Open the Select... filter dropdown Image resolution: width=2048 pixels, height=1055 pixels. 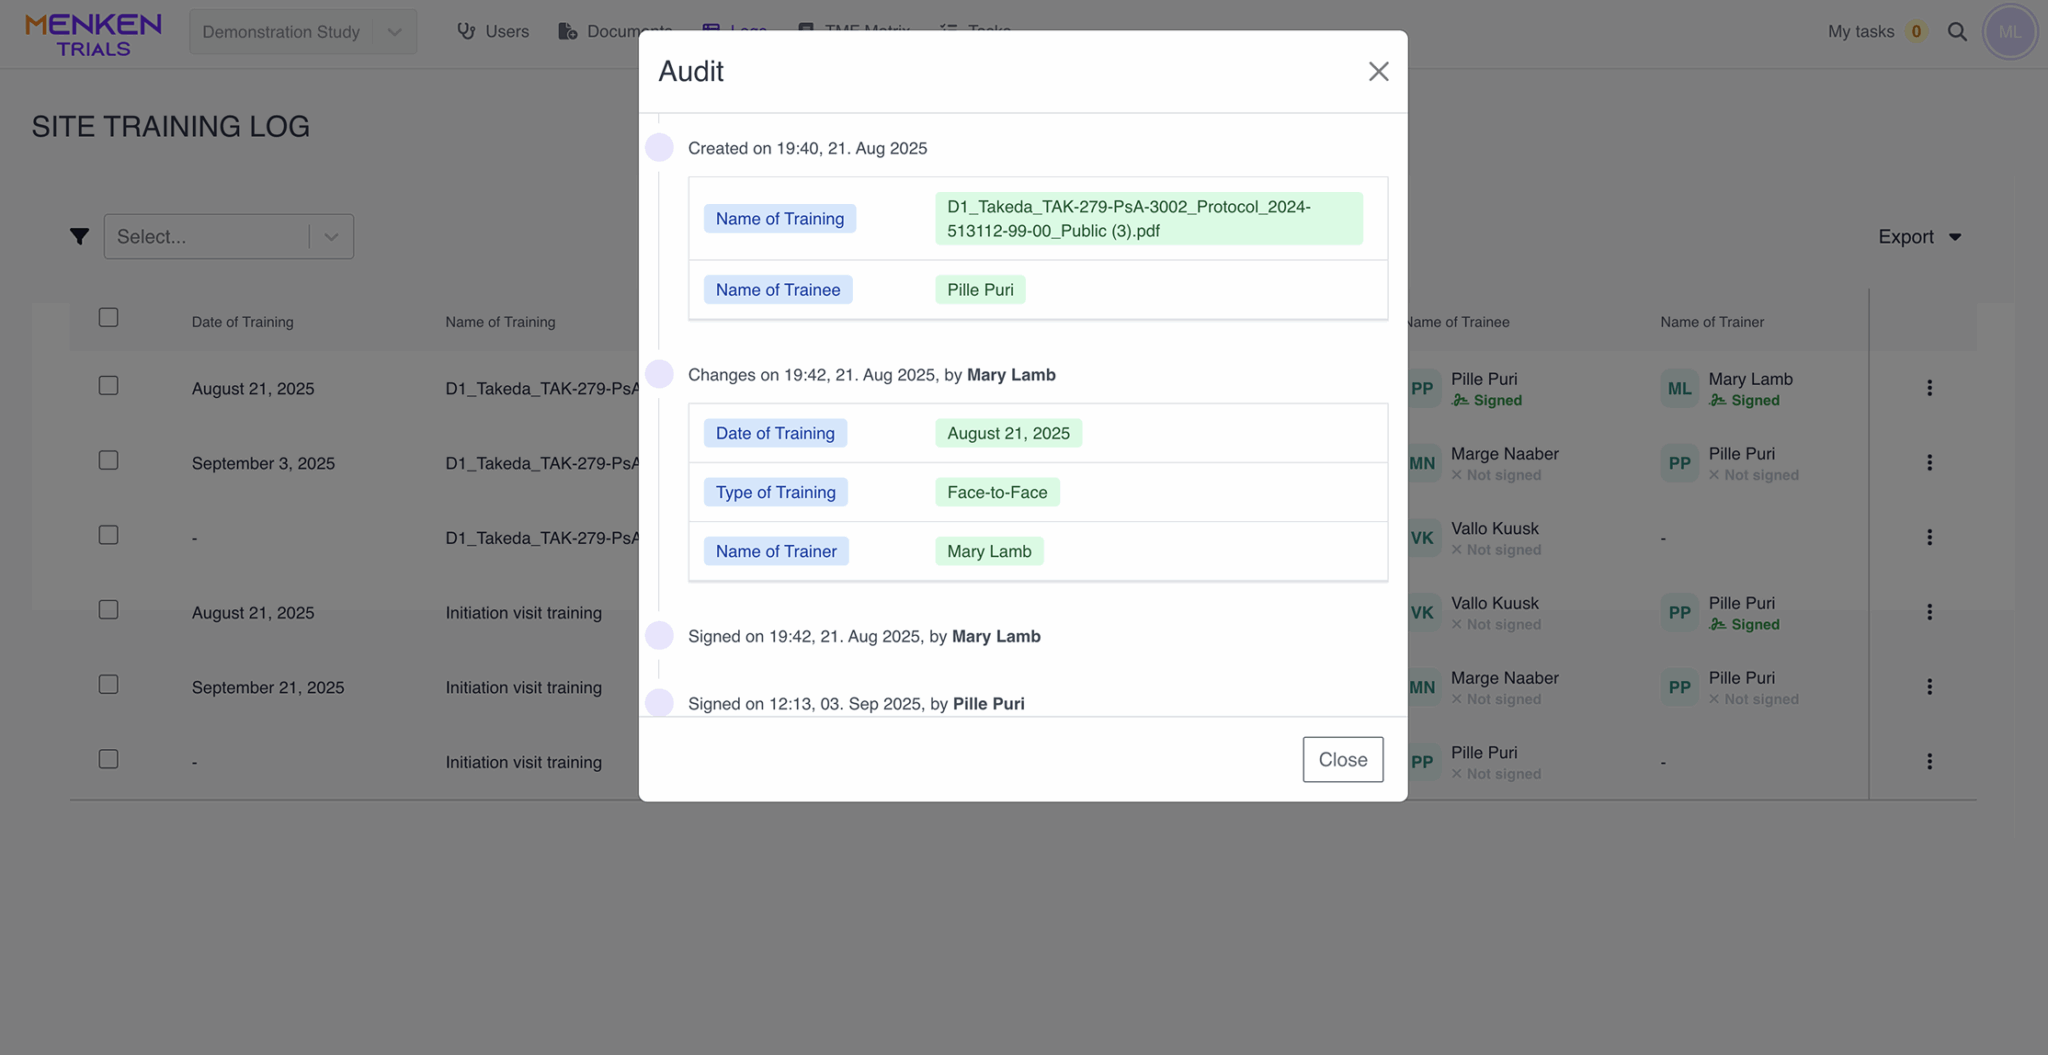click(x=228, y=237)
